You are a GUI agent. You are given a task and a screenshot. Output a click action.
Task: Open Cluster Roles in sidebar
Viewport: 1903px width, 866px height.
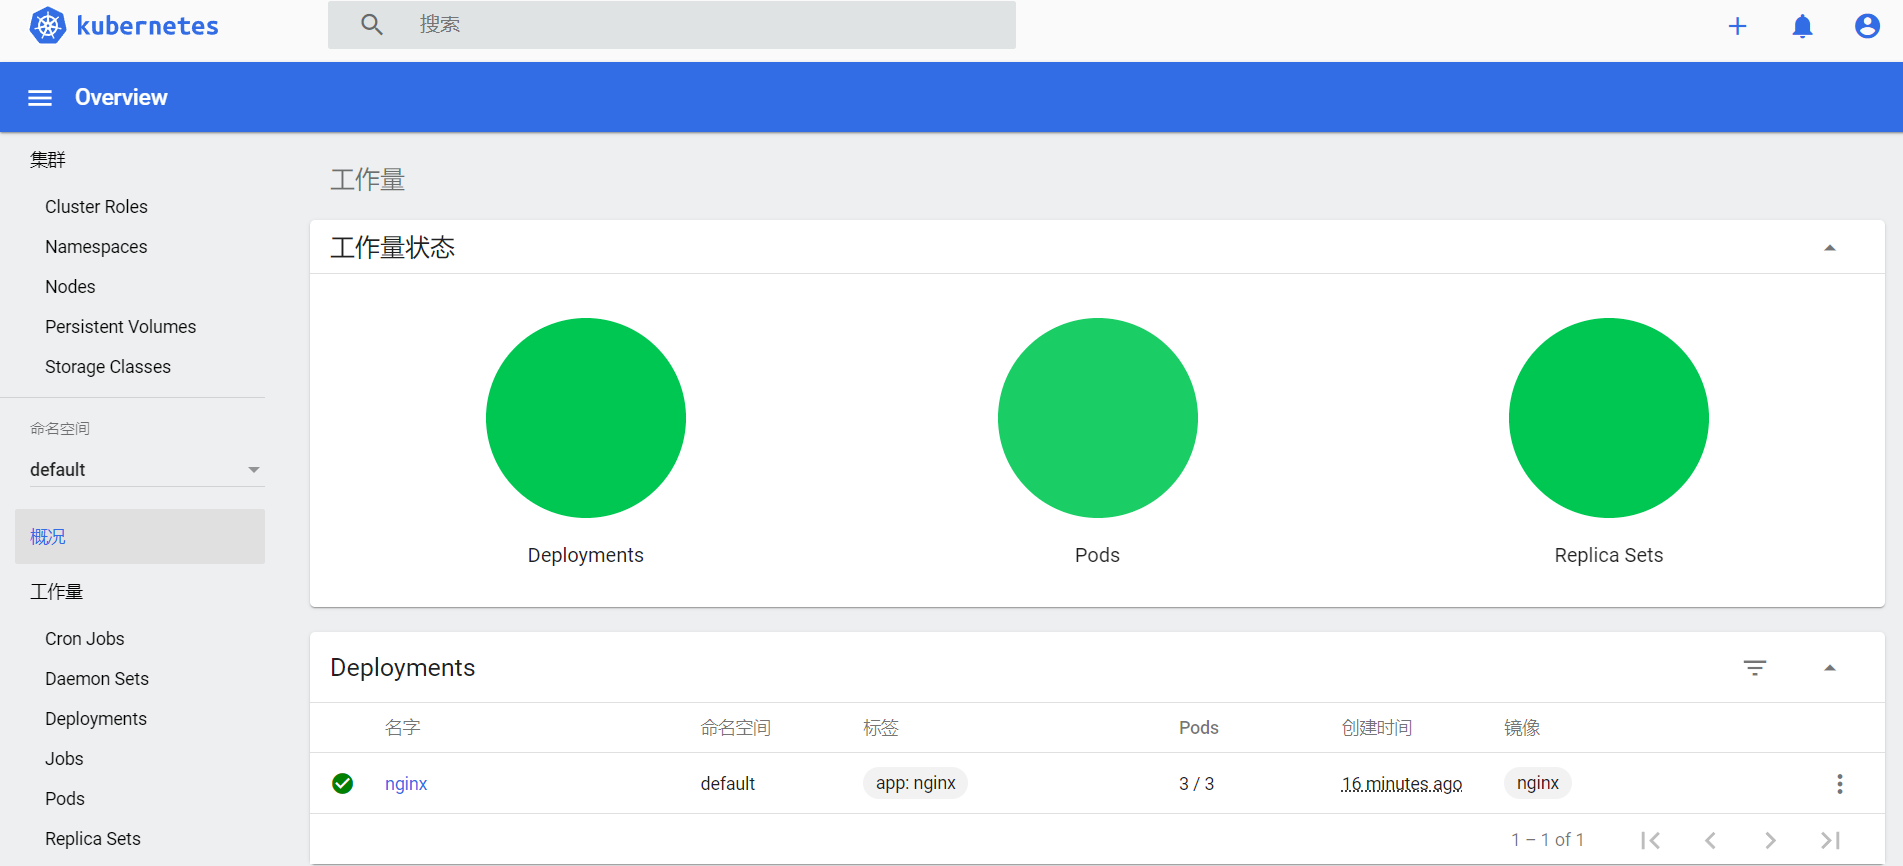pos(96,207)
